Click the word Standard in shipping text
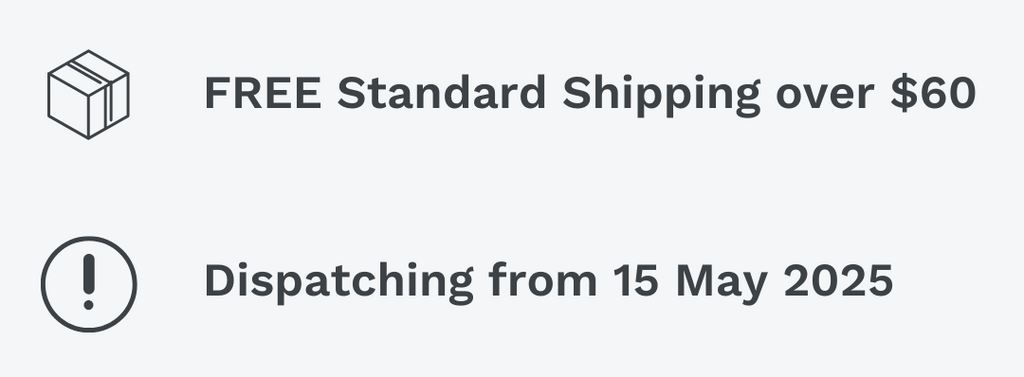 tap(441, 92)
